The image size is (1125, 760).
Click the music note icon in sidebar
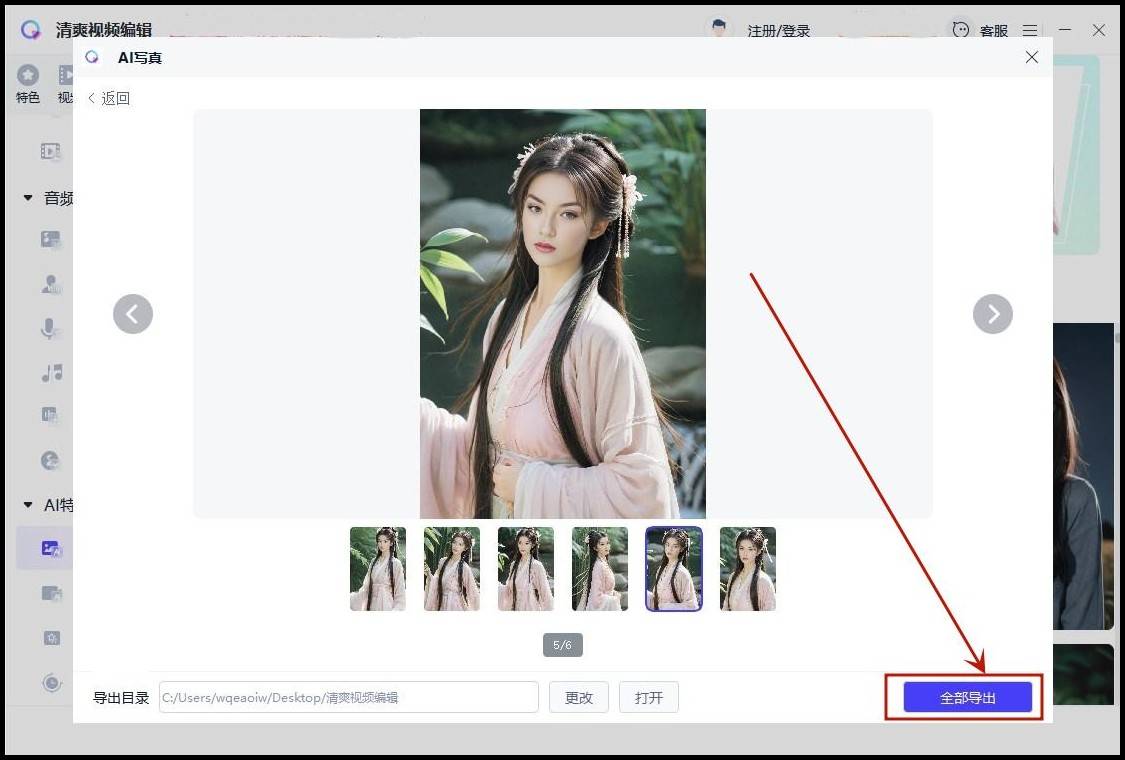point(52,373)
